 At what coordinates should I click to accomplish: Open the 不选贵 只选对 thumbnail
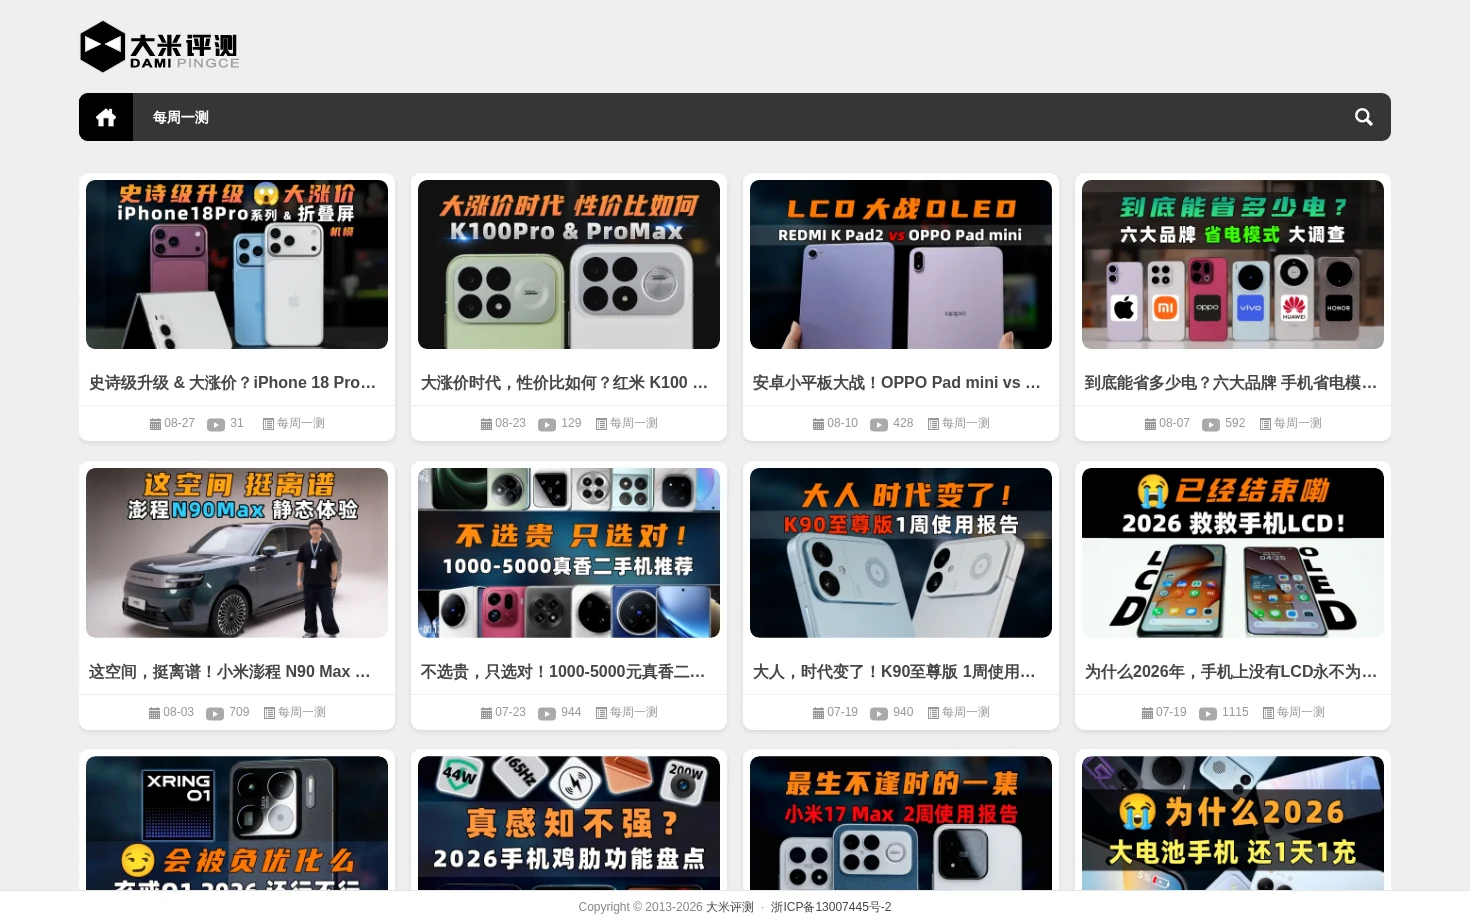click(569, 553)
